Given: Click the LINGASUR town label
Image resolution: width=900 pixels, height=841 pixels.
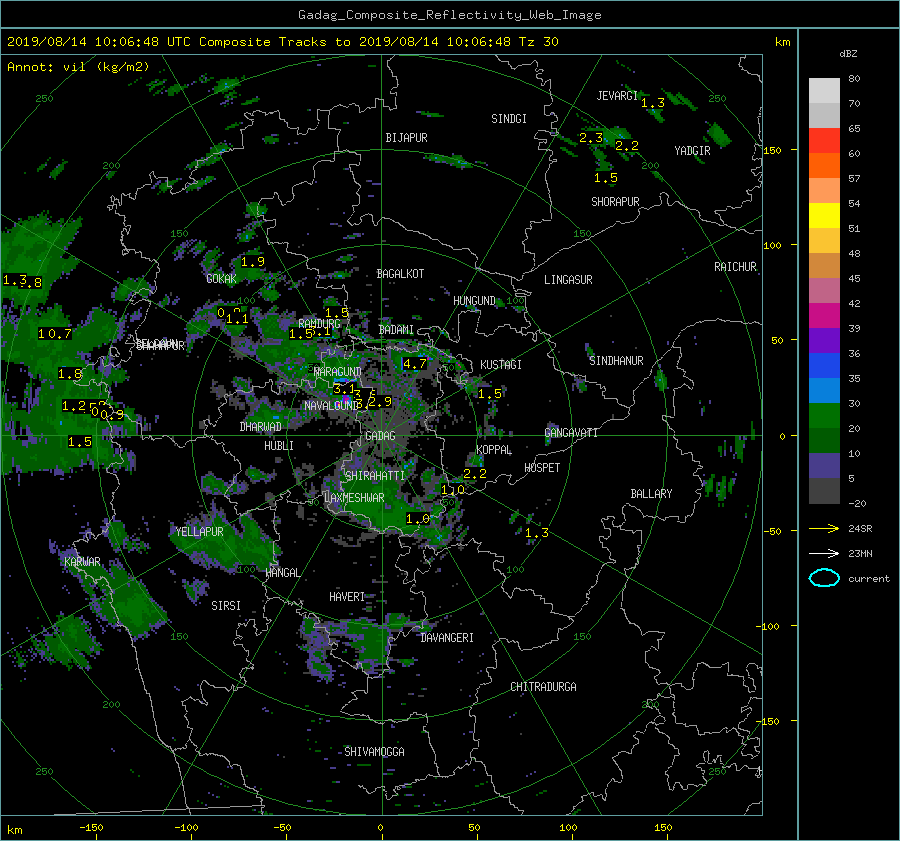Looking at the screenshot, I should coord(568,280).
